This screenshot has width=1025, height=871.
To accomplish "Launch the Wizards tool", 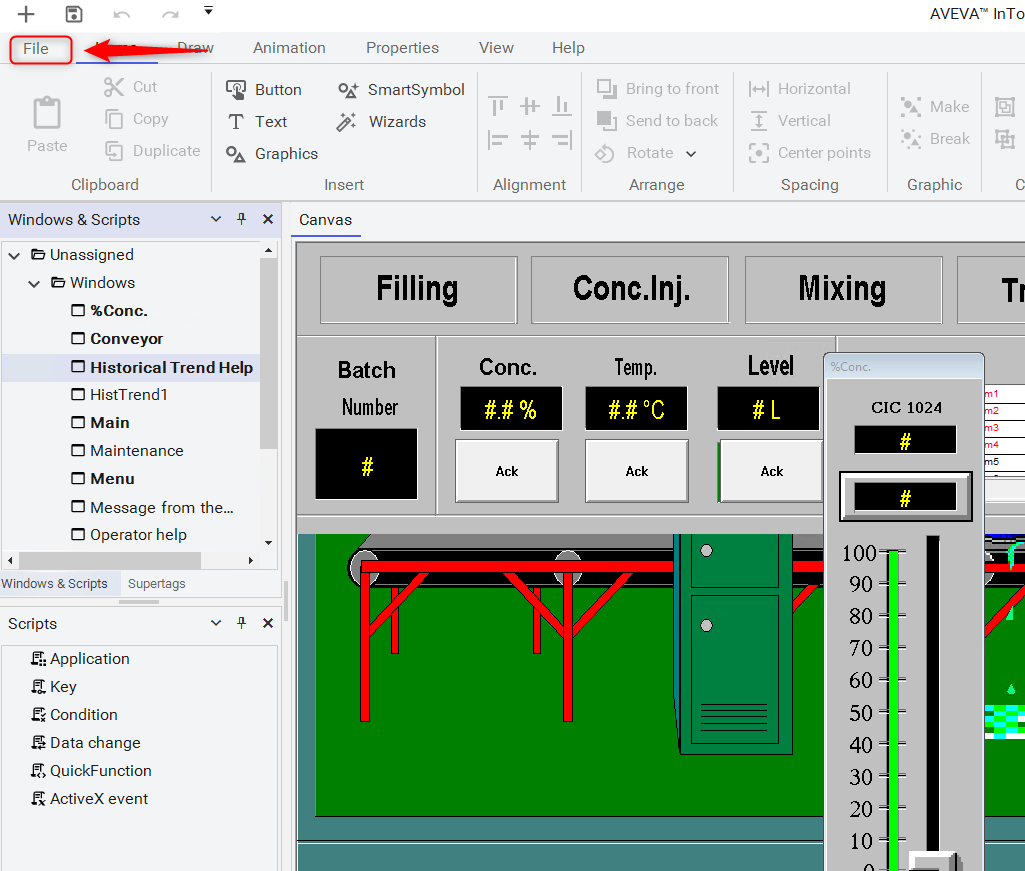I will tap(382, 122).
